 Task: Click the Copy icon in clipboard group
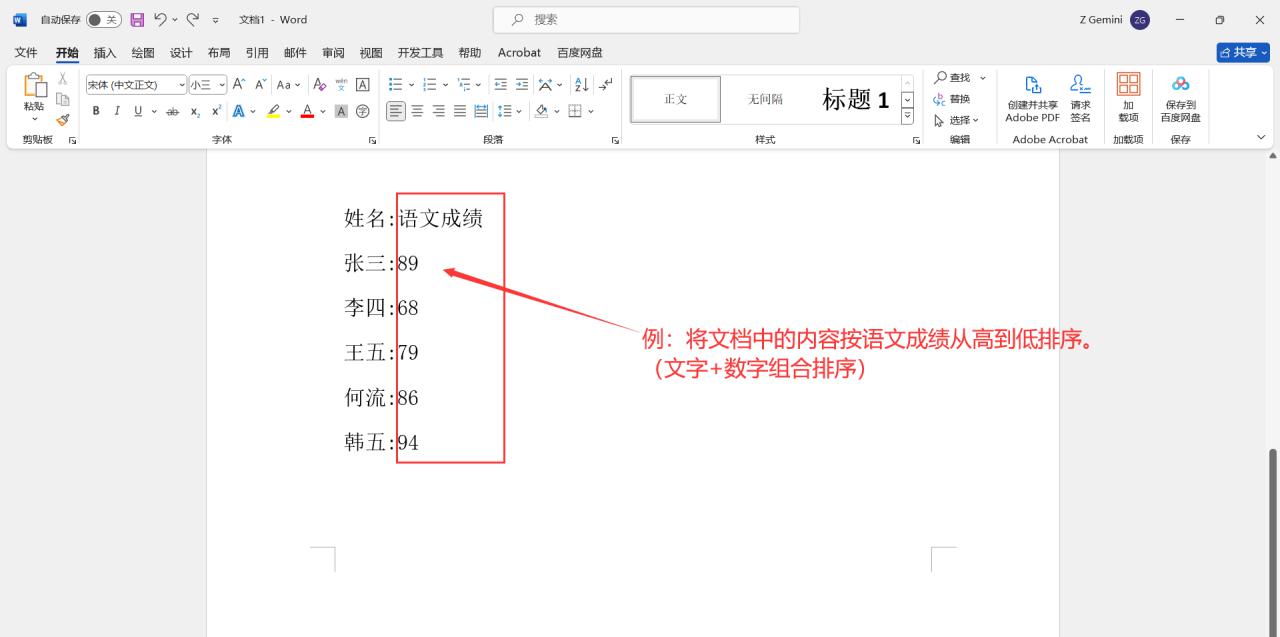[x=62, y=99]
